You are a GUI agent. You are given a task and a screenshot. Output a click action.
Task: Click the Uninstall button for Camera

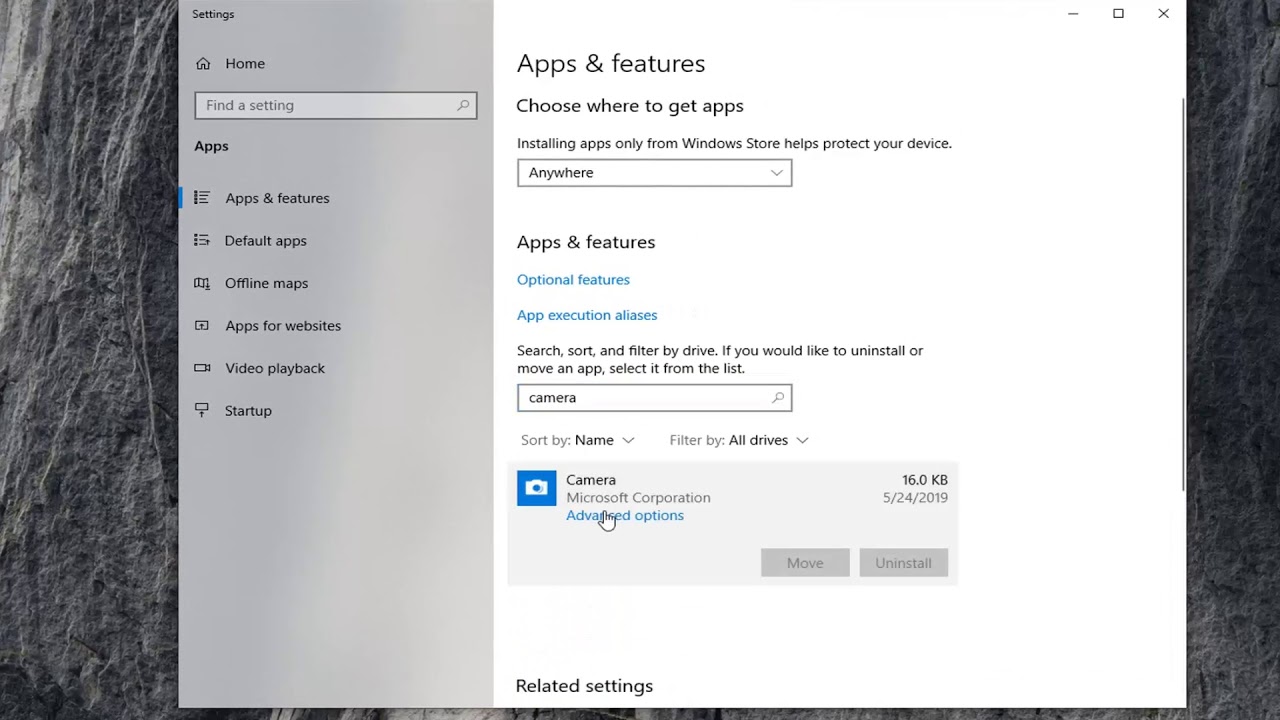pos(903,563)
